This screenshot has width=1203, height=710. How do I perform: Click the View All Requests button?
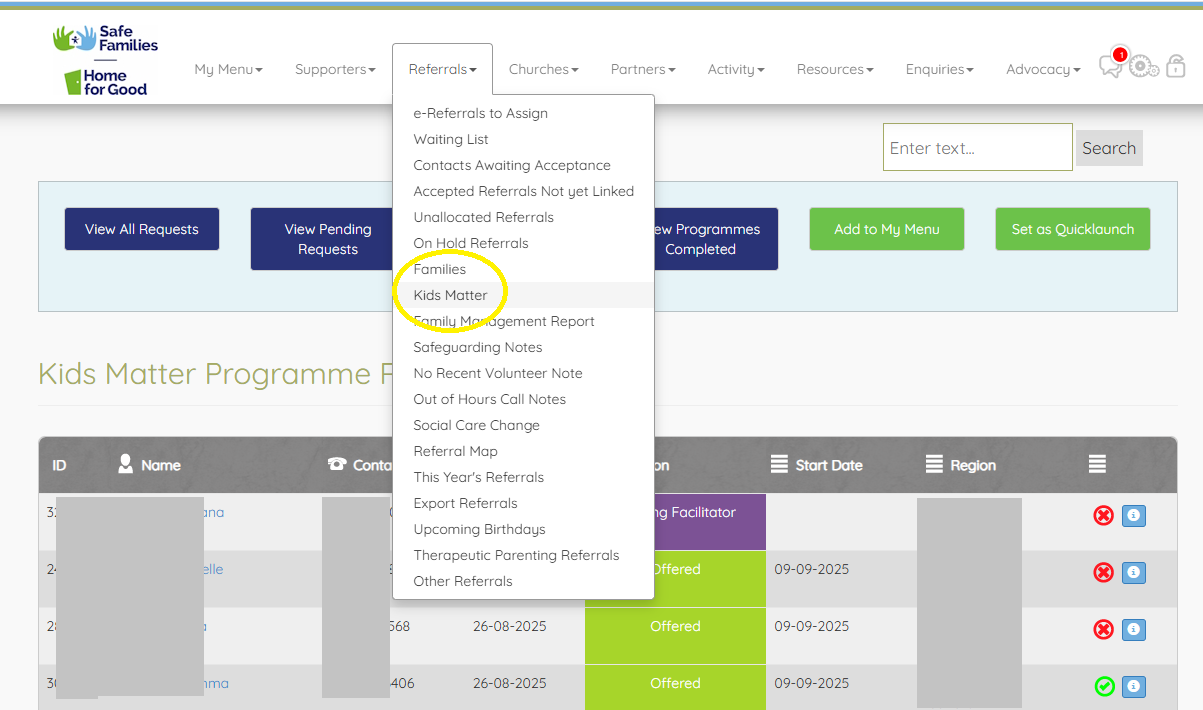[x=142, y=229]
